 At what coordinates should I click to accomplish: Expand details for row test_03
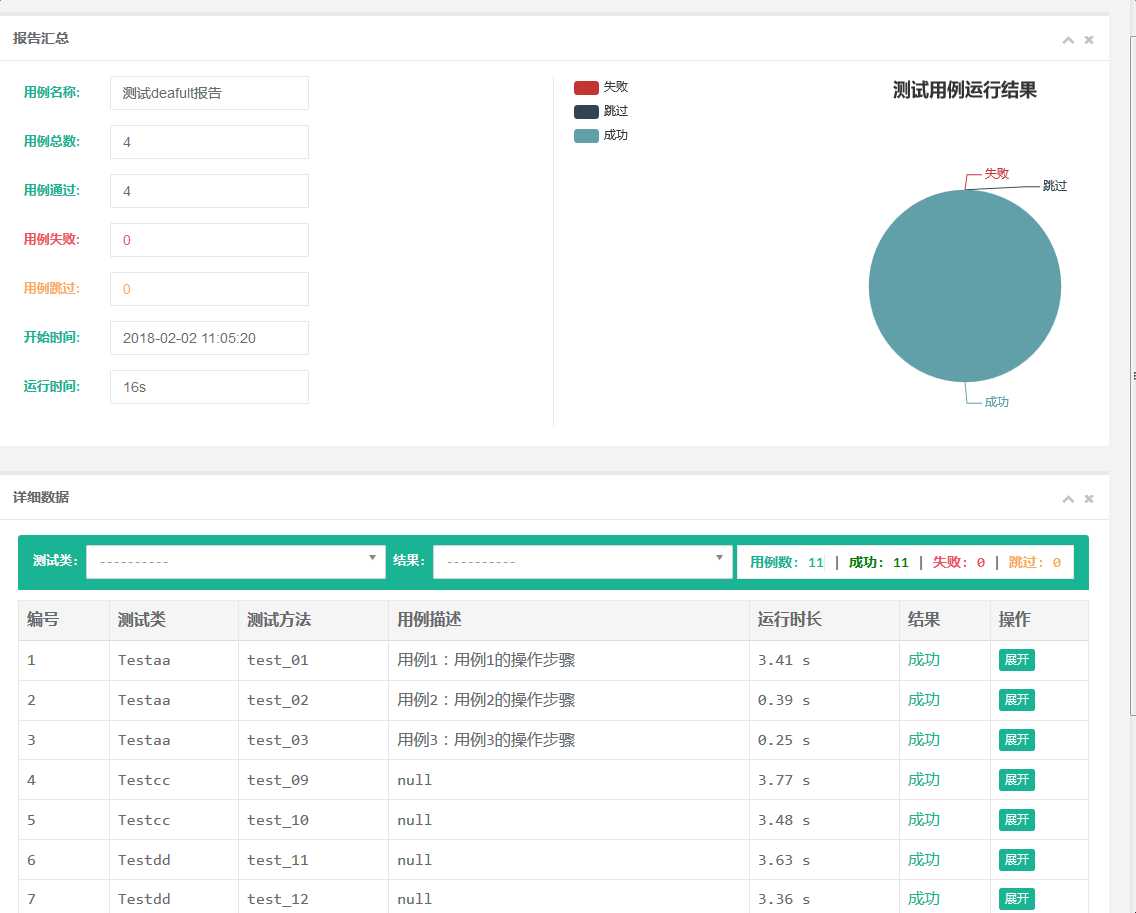(x=1016, y=740)
